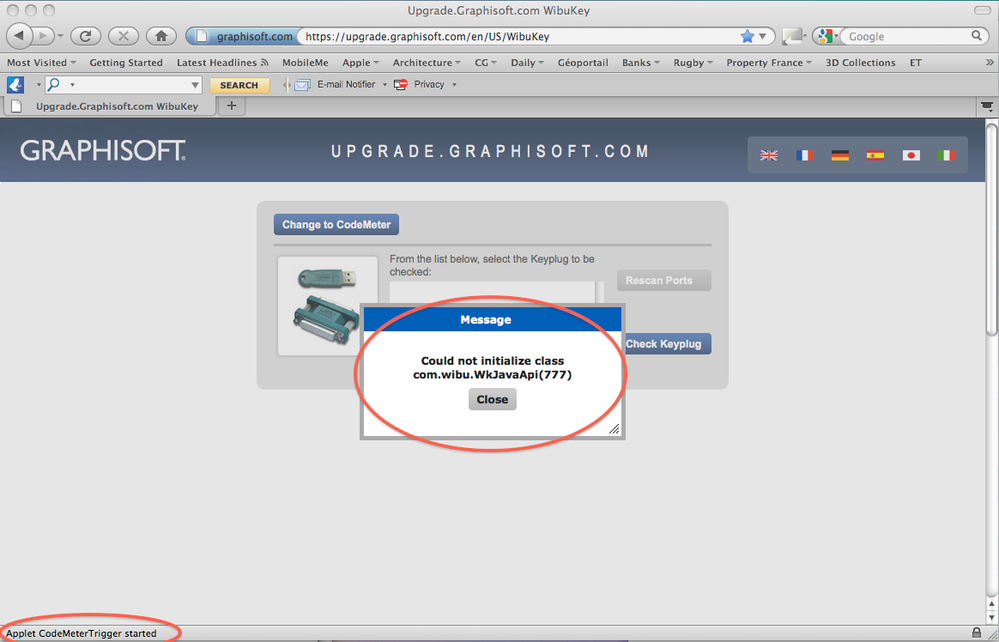The height and width of the screenshot is (642, 999).
Task: Open a new tab with plus button
Action: 232,106
